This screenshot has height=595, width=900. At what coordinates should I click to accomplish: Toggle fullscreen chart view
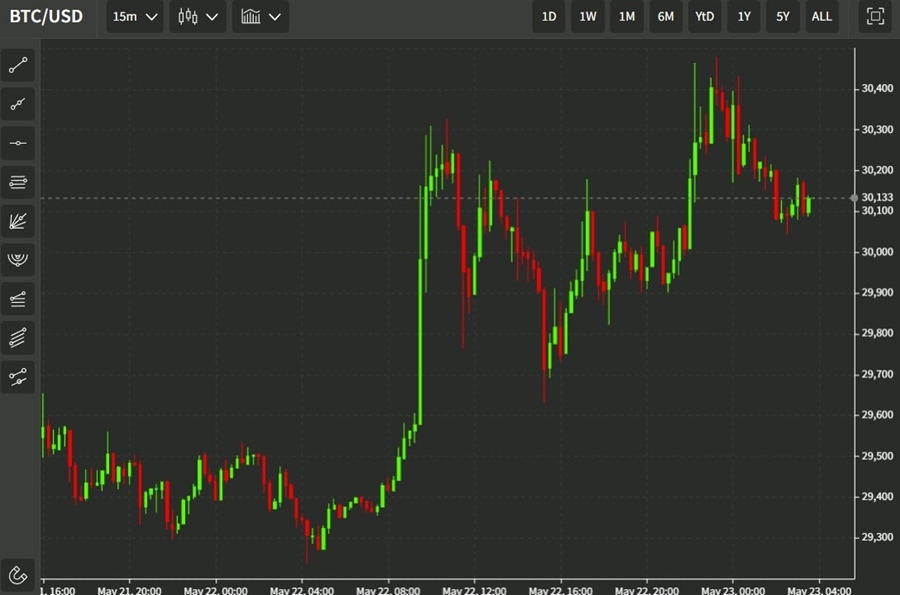875,17
